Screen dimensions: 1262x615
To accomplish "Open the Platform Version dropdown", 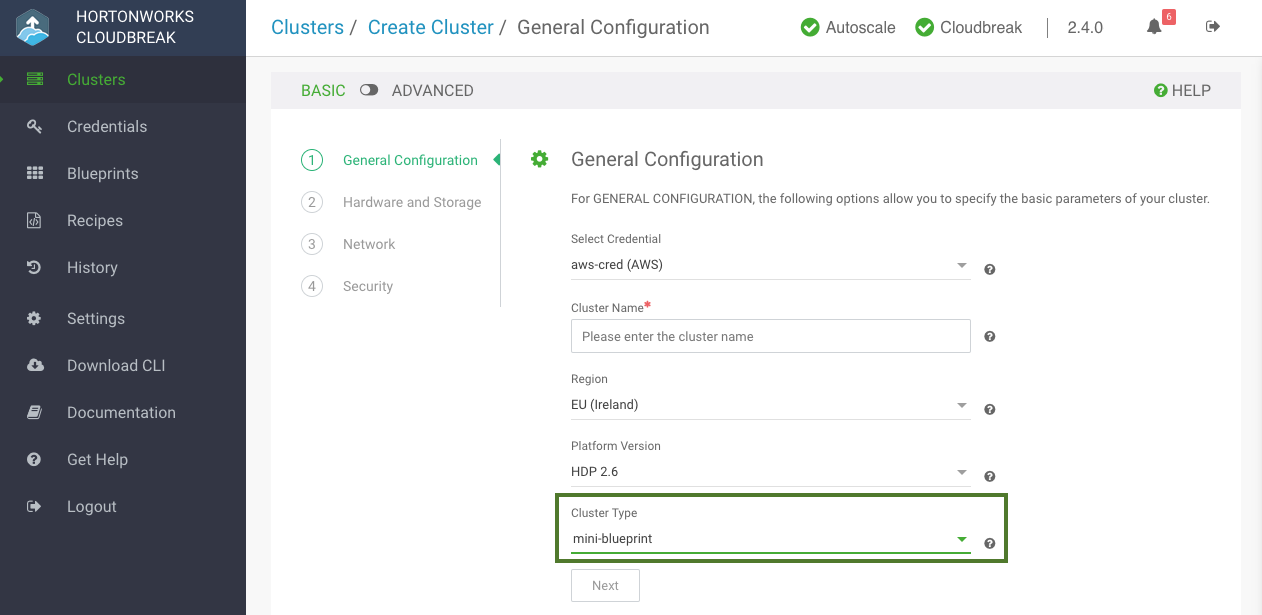I will click(770, 472).
